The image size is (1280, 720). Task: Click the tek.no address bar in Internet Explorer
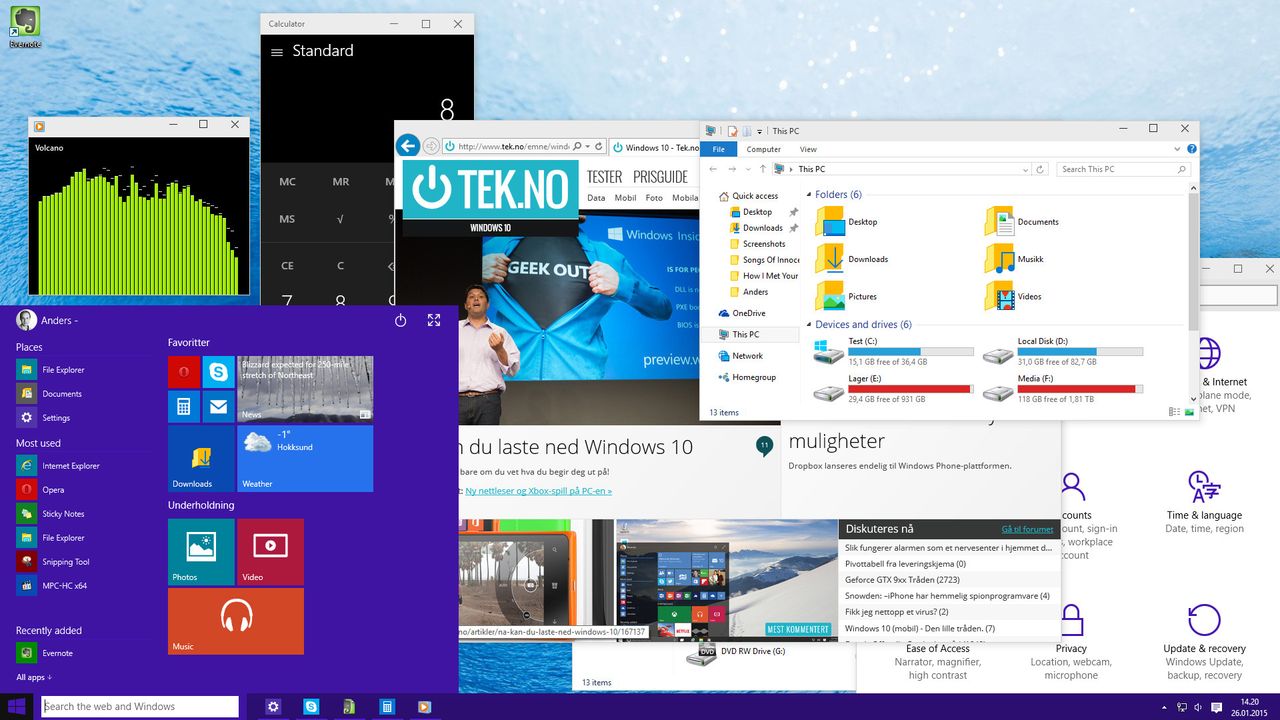pyautogui.click(x=523, y=146)
